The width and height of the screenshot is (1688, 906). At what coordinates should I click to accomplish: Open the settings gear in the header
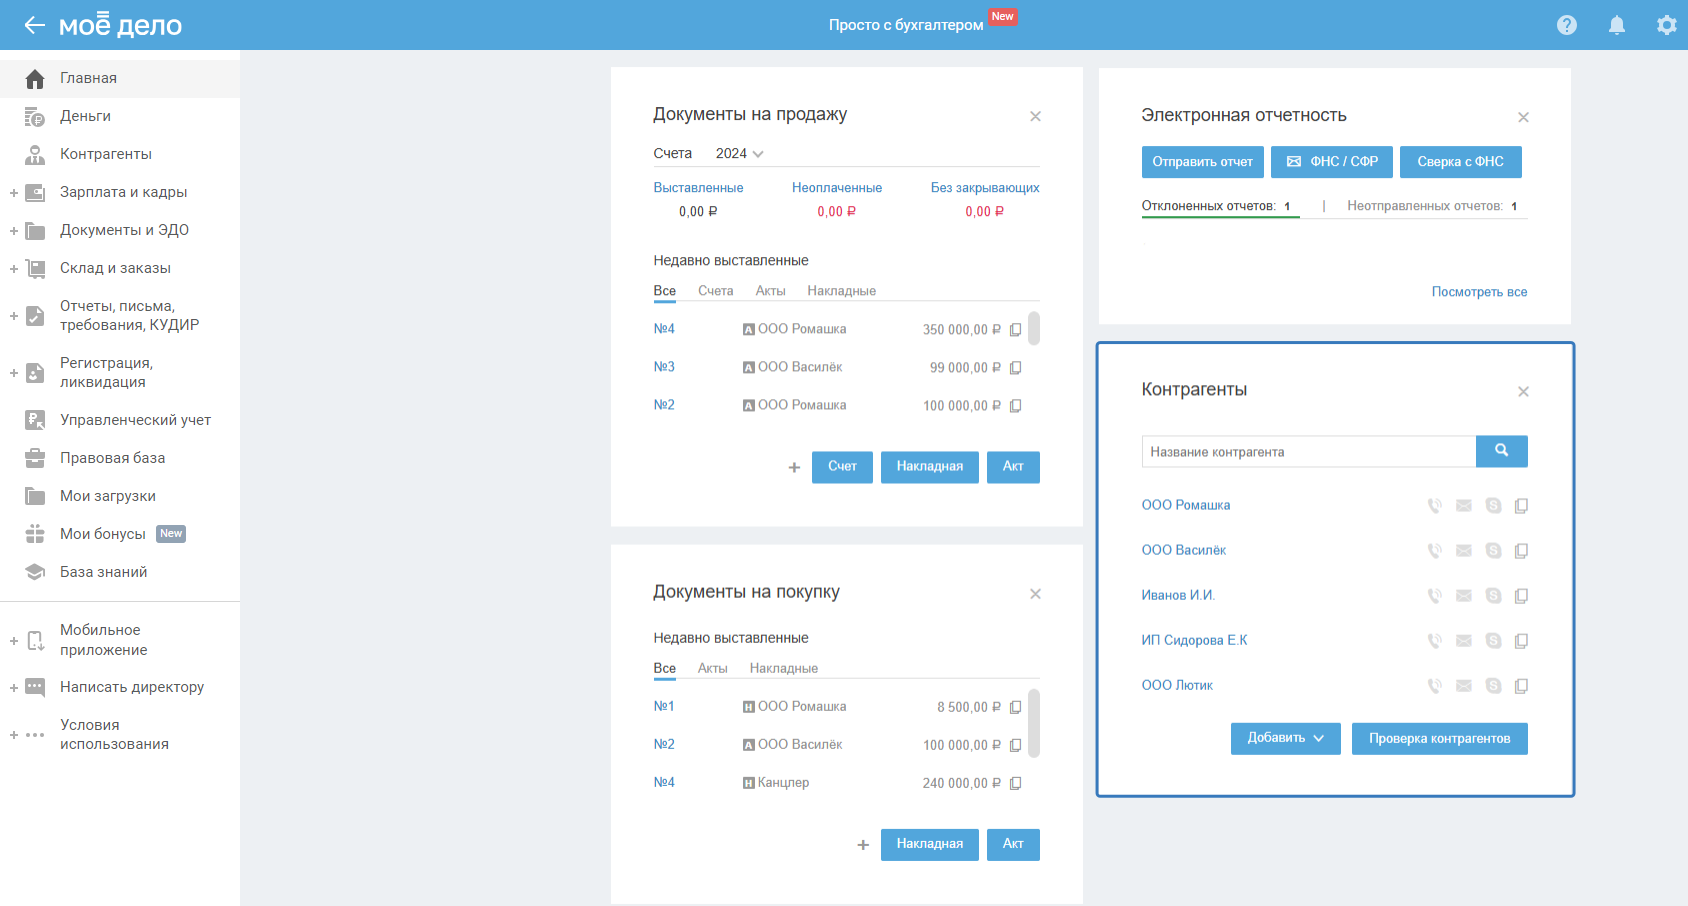pos(1667,25)
